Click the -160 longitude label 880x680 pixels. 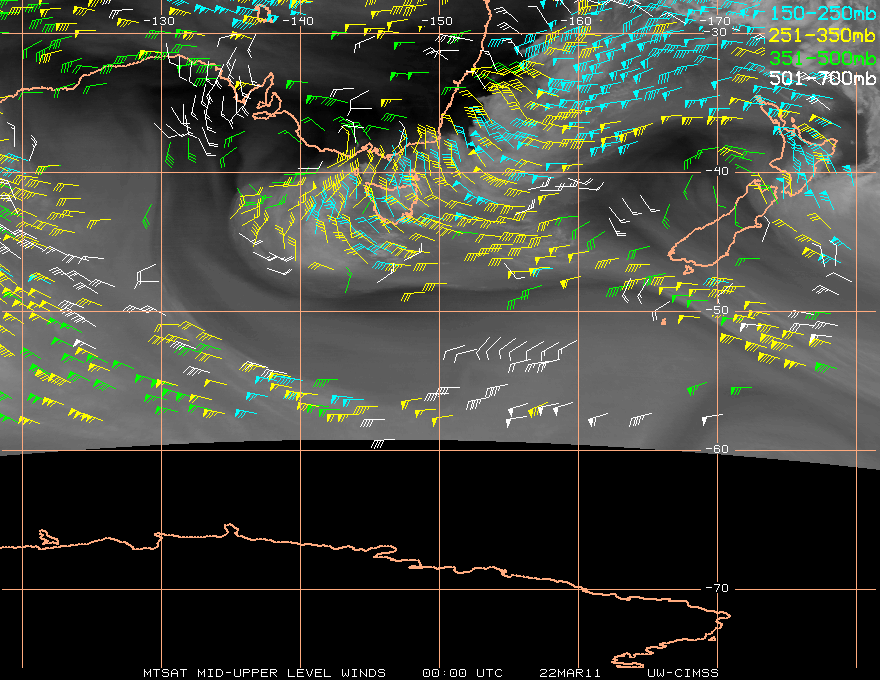(576, 21)
